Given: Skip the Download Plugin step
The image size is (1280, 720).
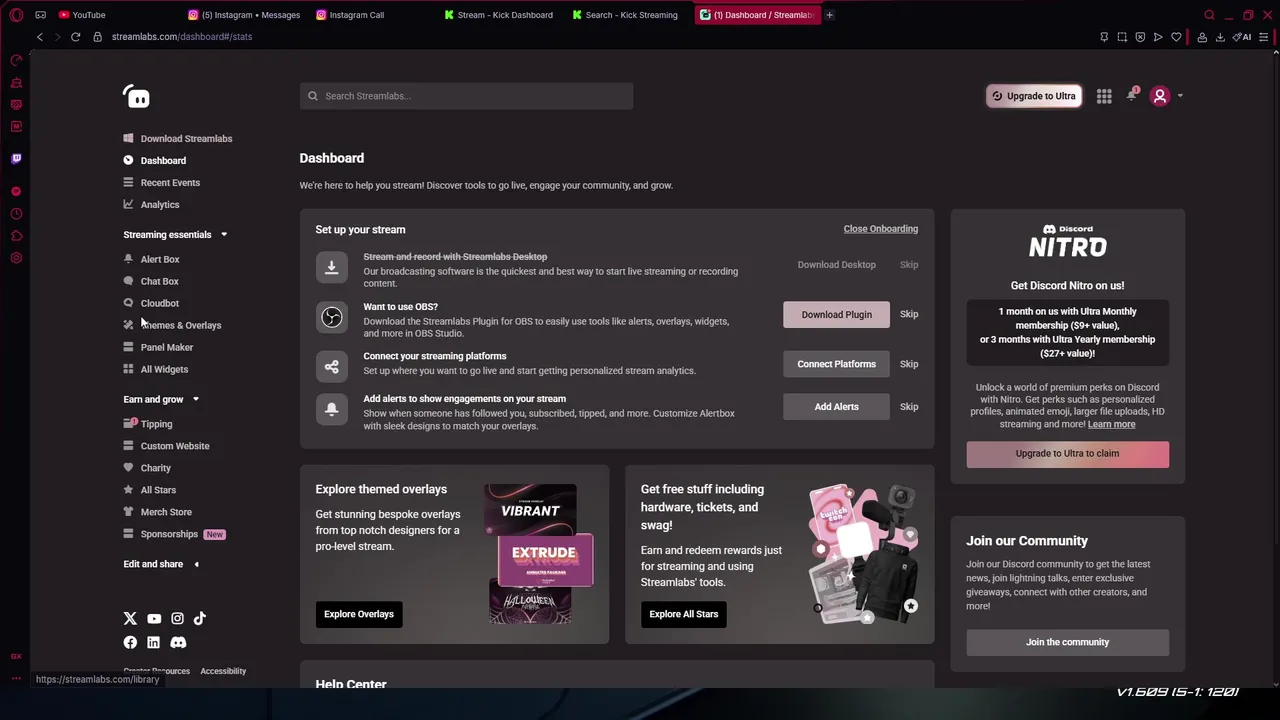Looking at the screenshot, I should click(x=909, y=314).
